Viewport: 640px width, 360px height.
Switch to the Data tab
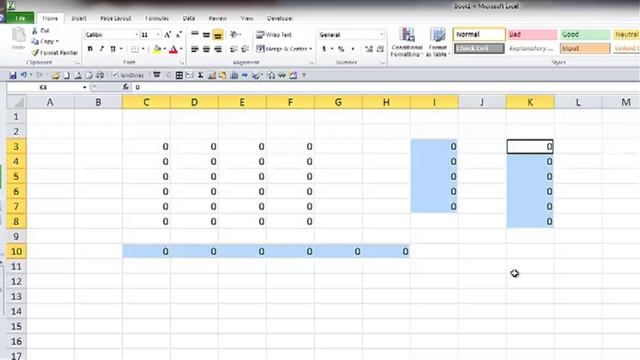[189, 18]
